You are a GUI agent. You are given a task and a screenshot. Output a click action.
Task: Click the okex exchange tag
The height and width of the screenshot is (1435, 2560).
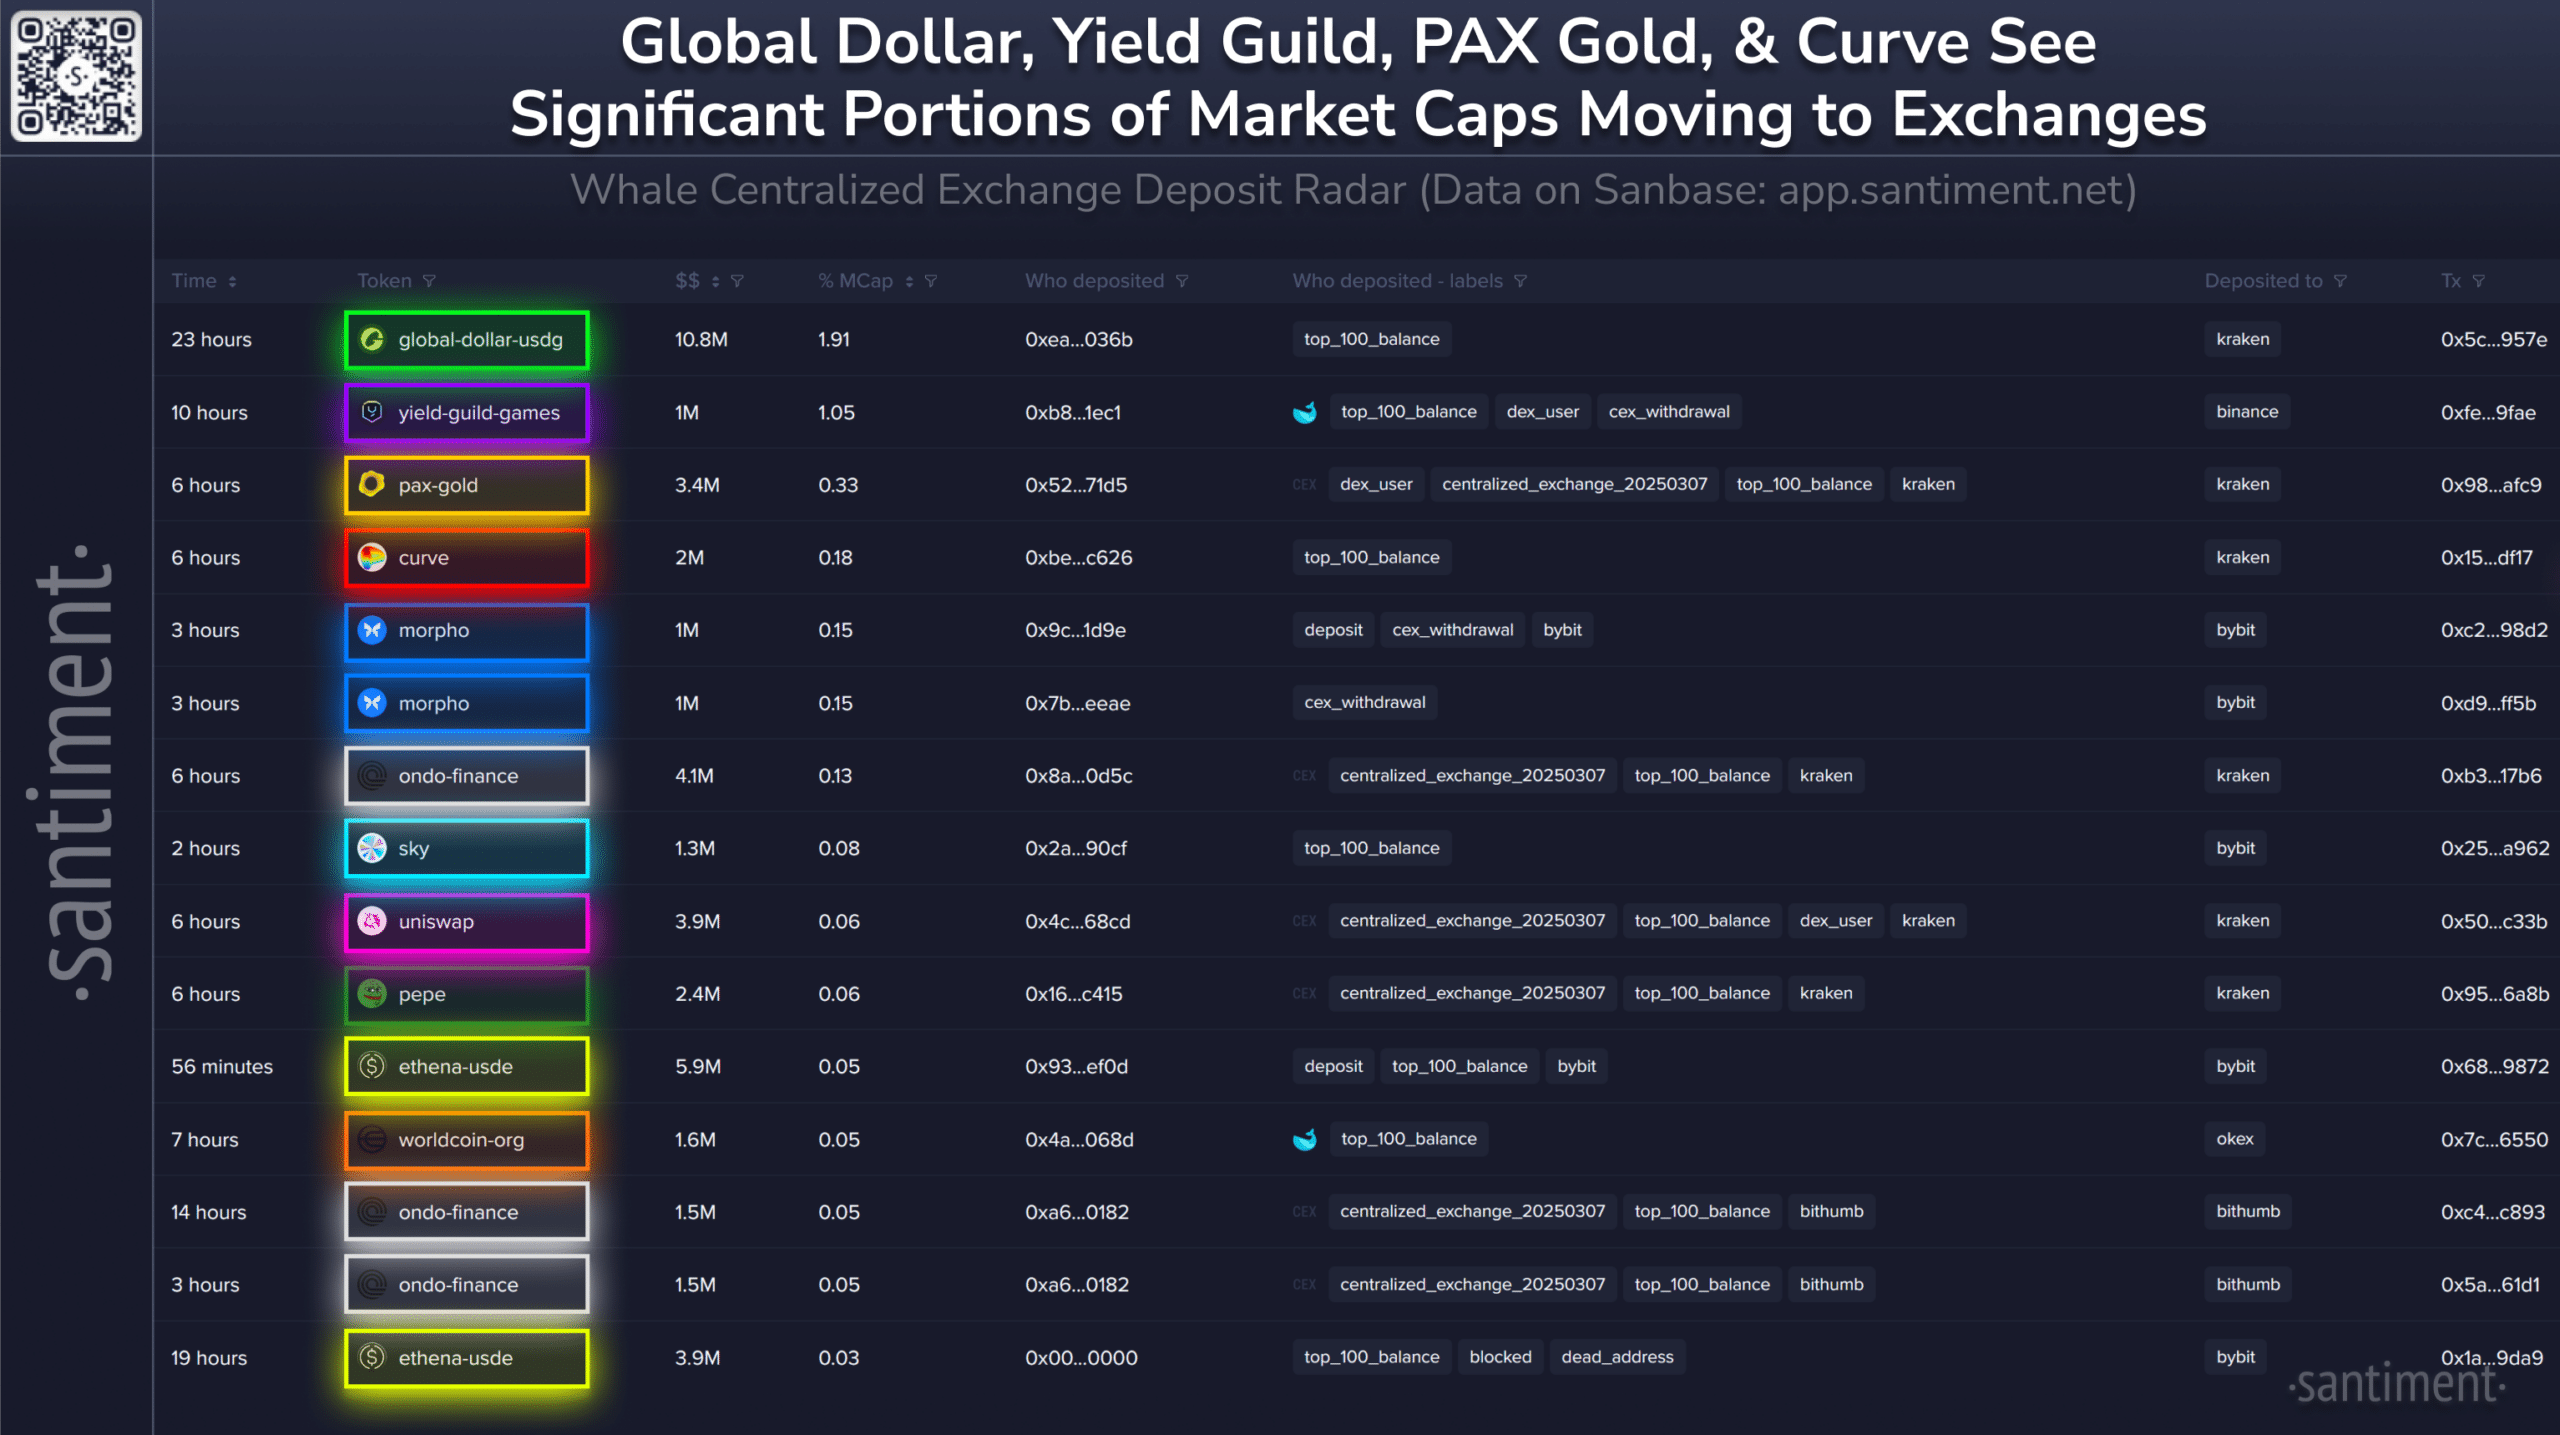2234,1138
